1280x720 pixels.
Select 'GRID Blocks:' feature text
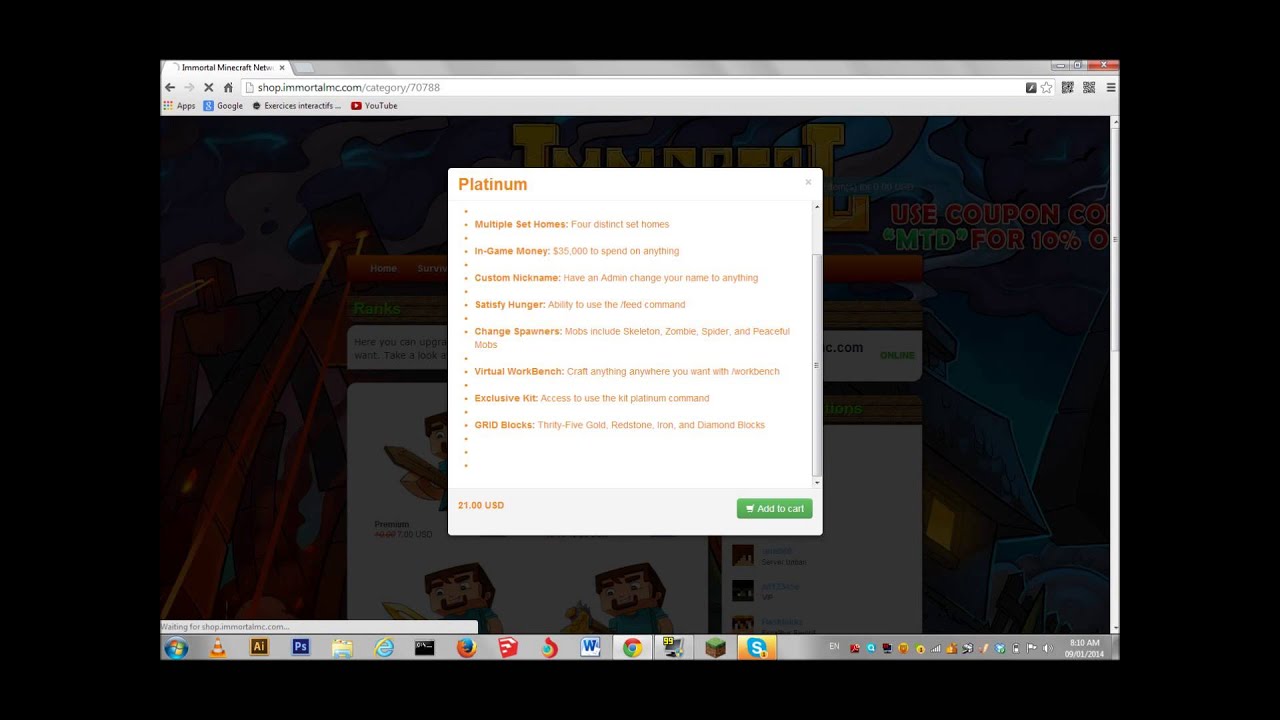click(504, 426)
